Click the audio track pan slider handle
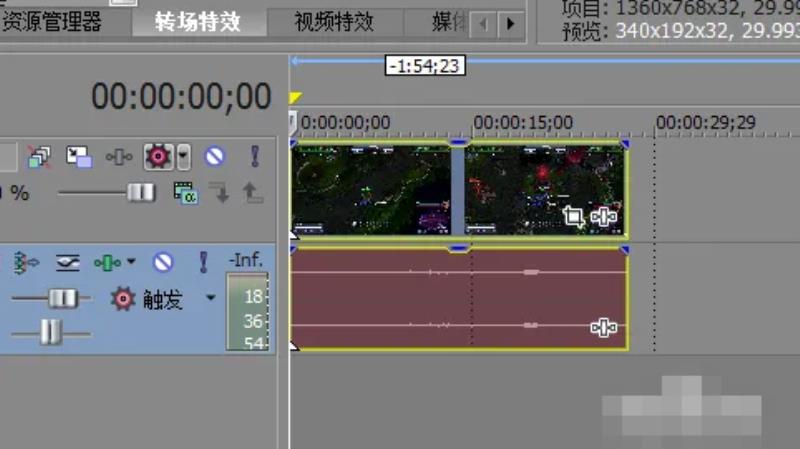The height and width of the screenshot is (449, 800). click(51, 332)
